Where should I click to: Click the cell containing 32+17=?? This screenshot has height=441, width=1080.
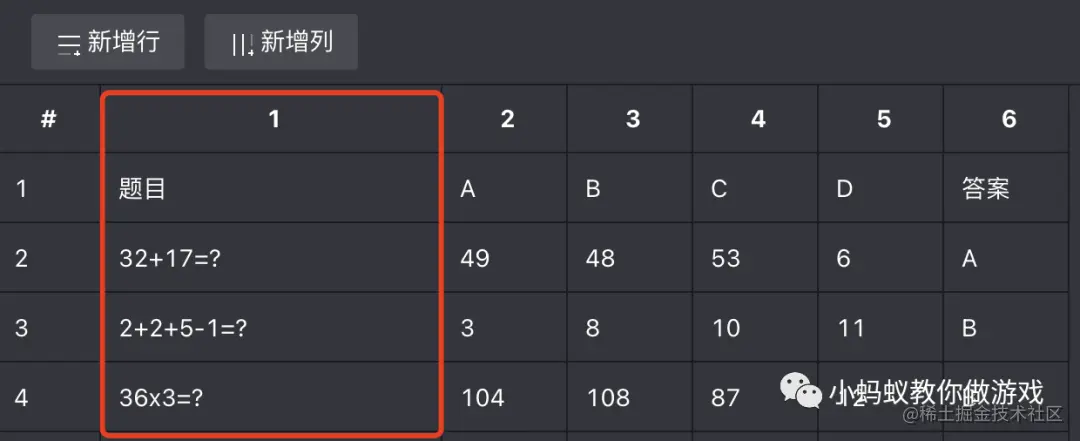pos(272,258)
